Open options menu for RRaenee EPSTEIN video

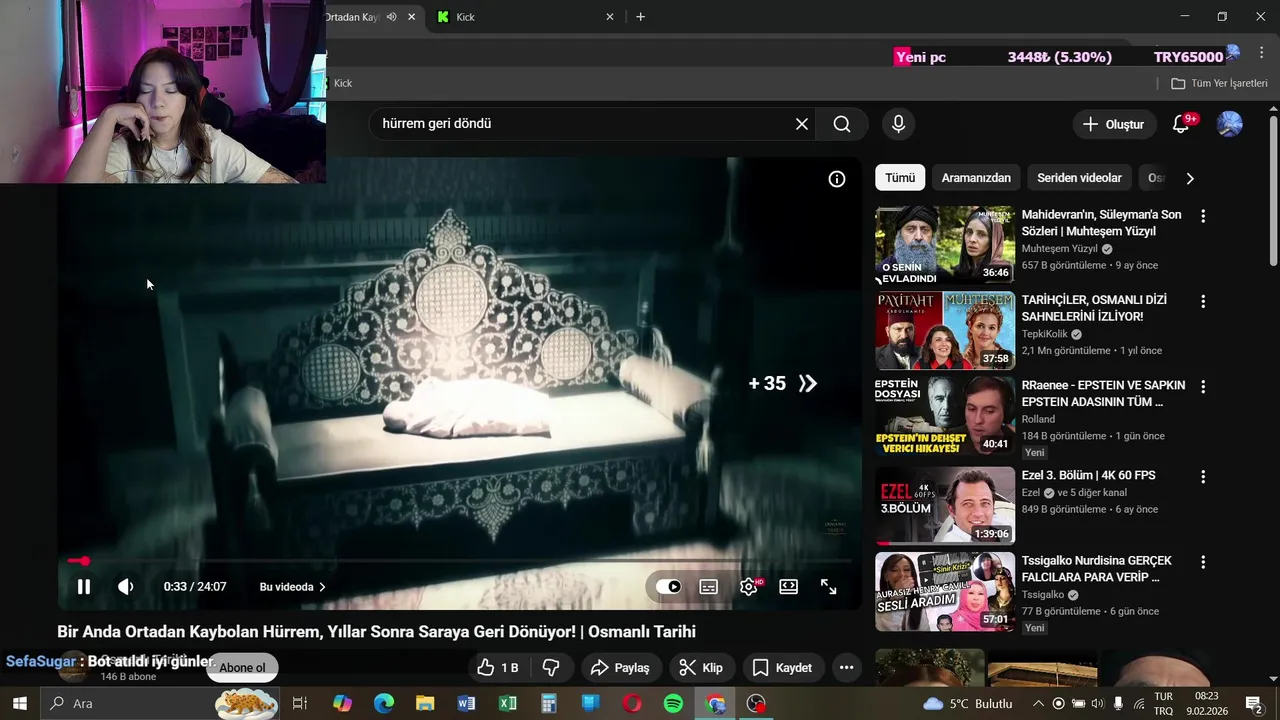pos(1203,386)
